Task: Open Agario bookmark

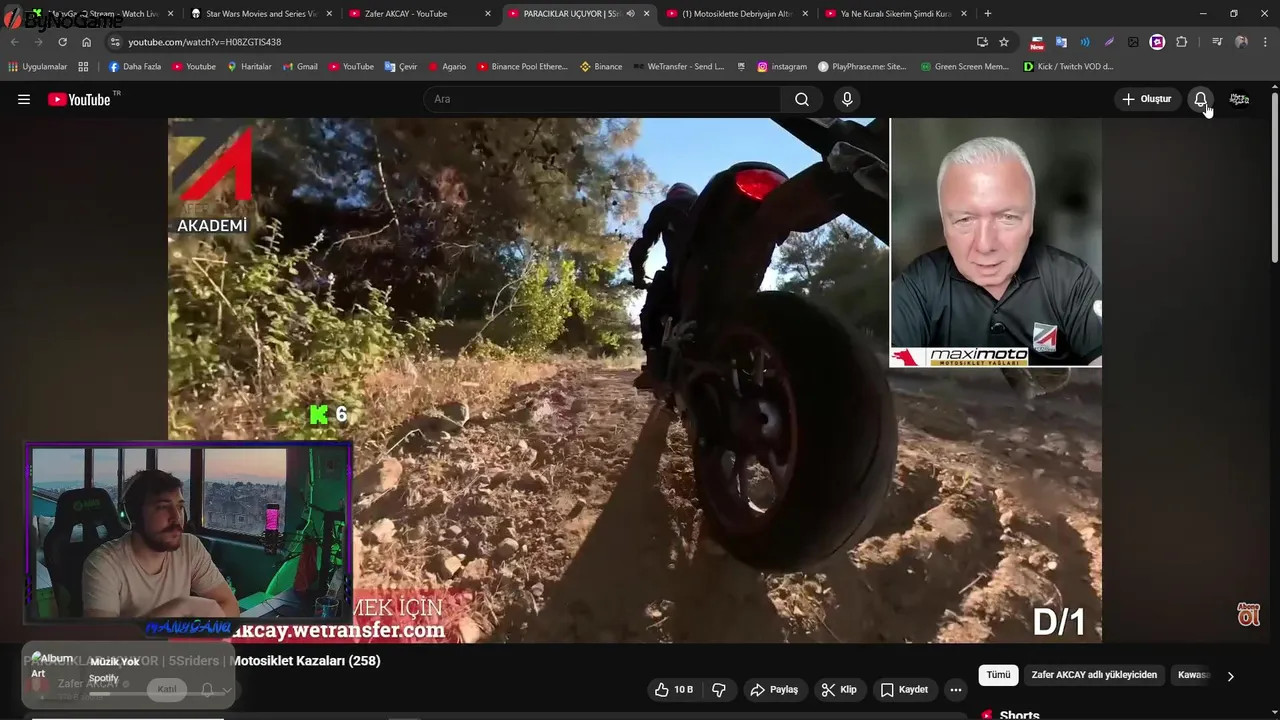Action: point(447,67)
